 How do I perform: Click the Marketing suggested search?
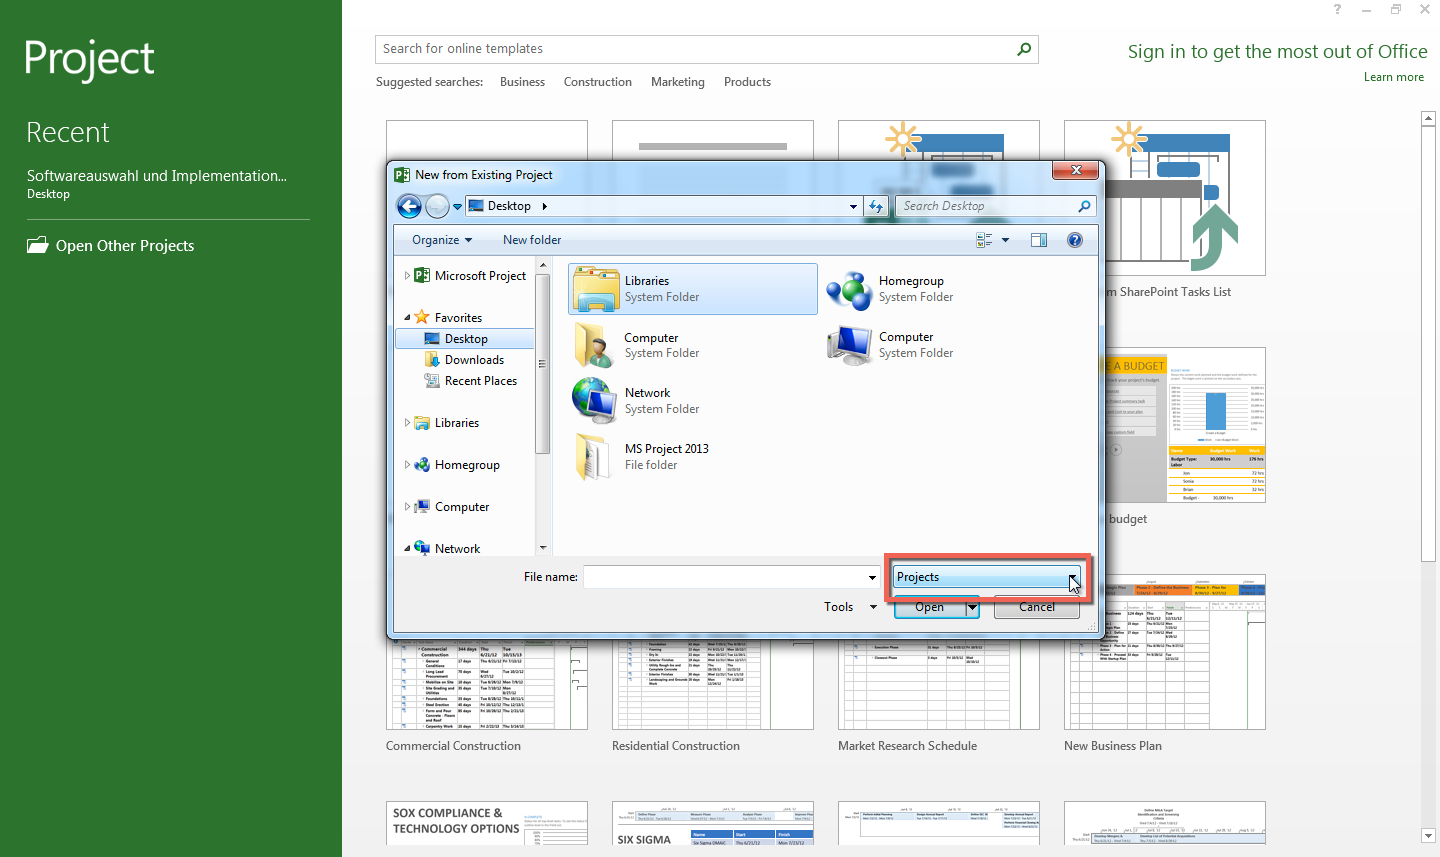[x=678, y=82]
